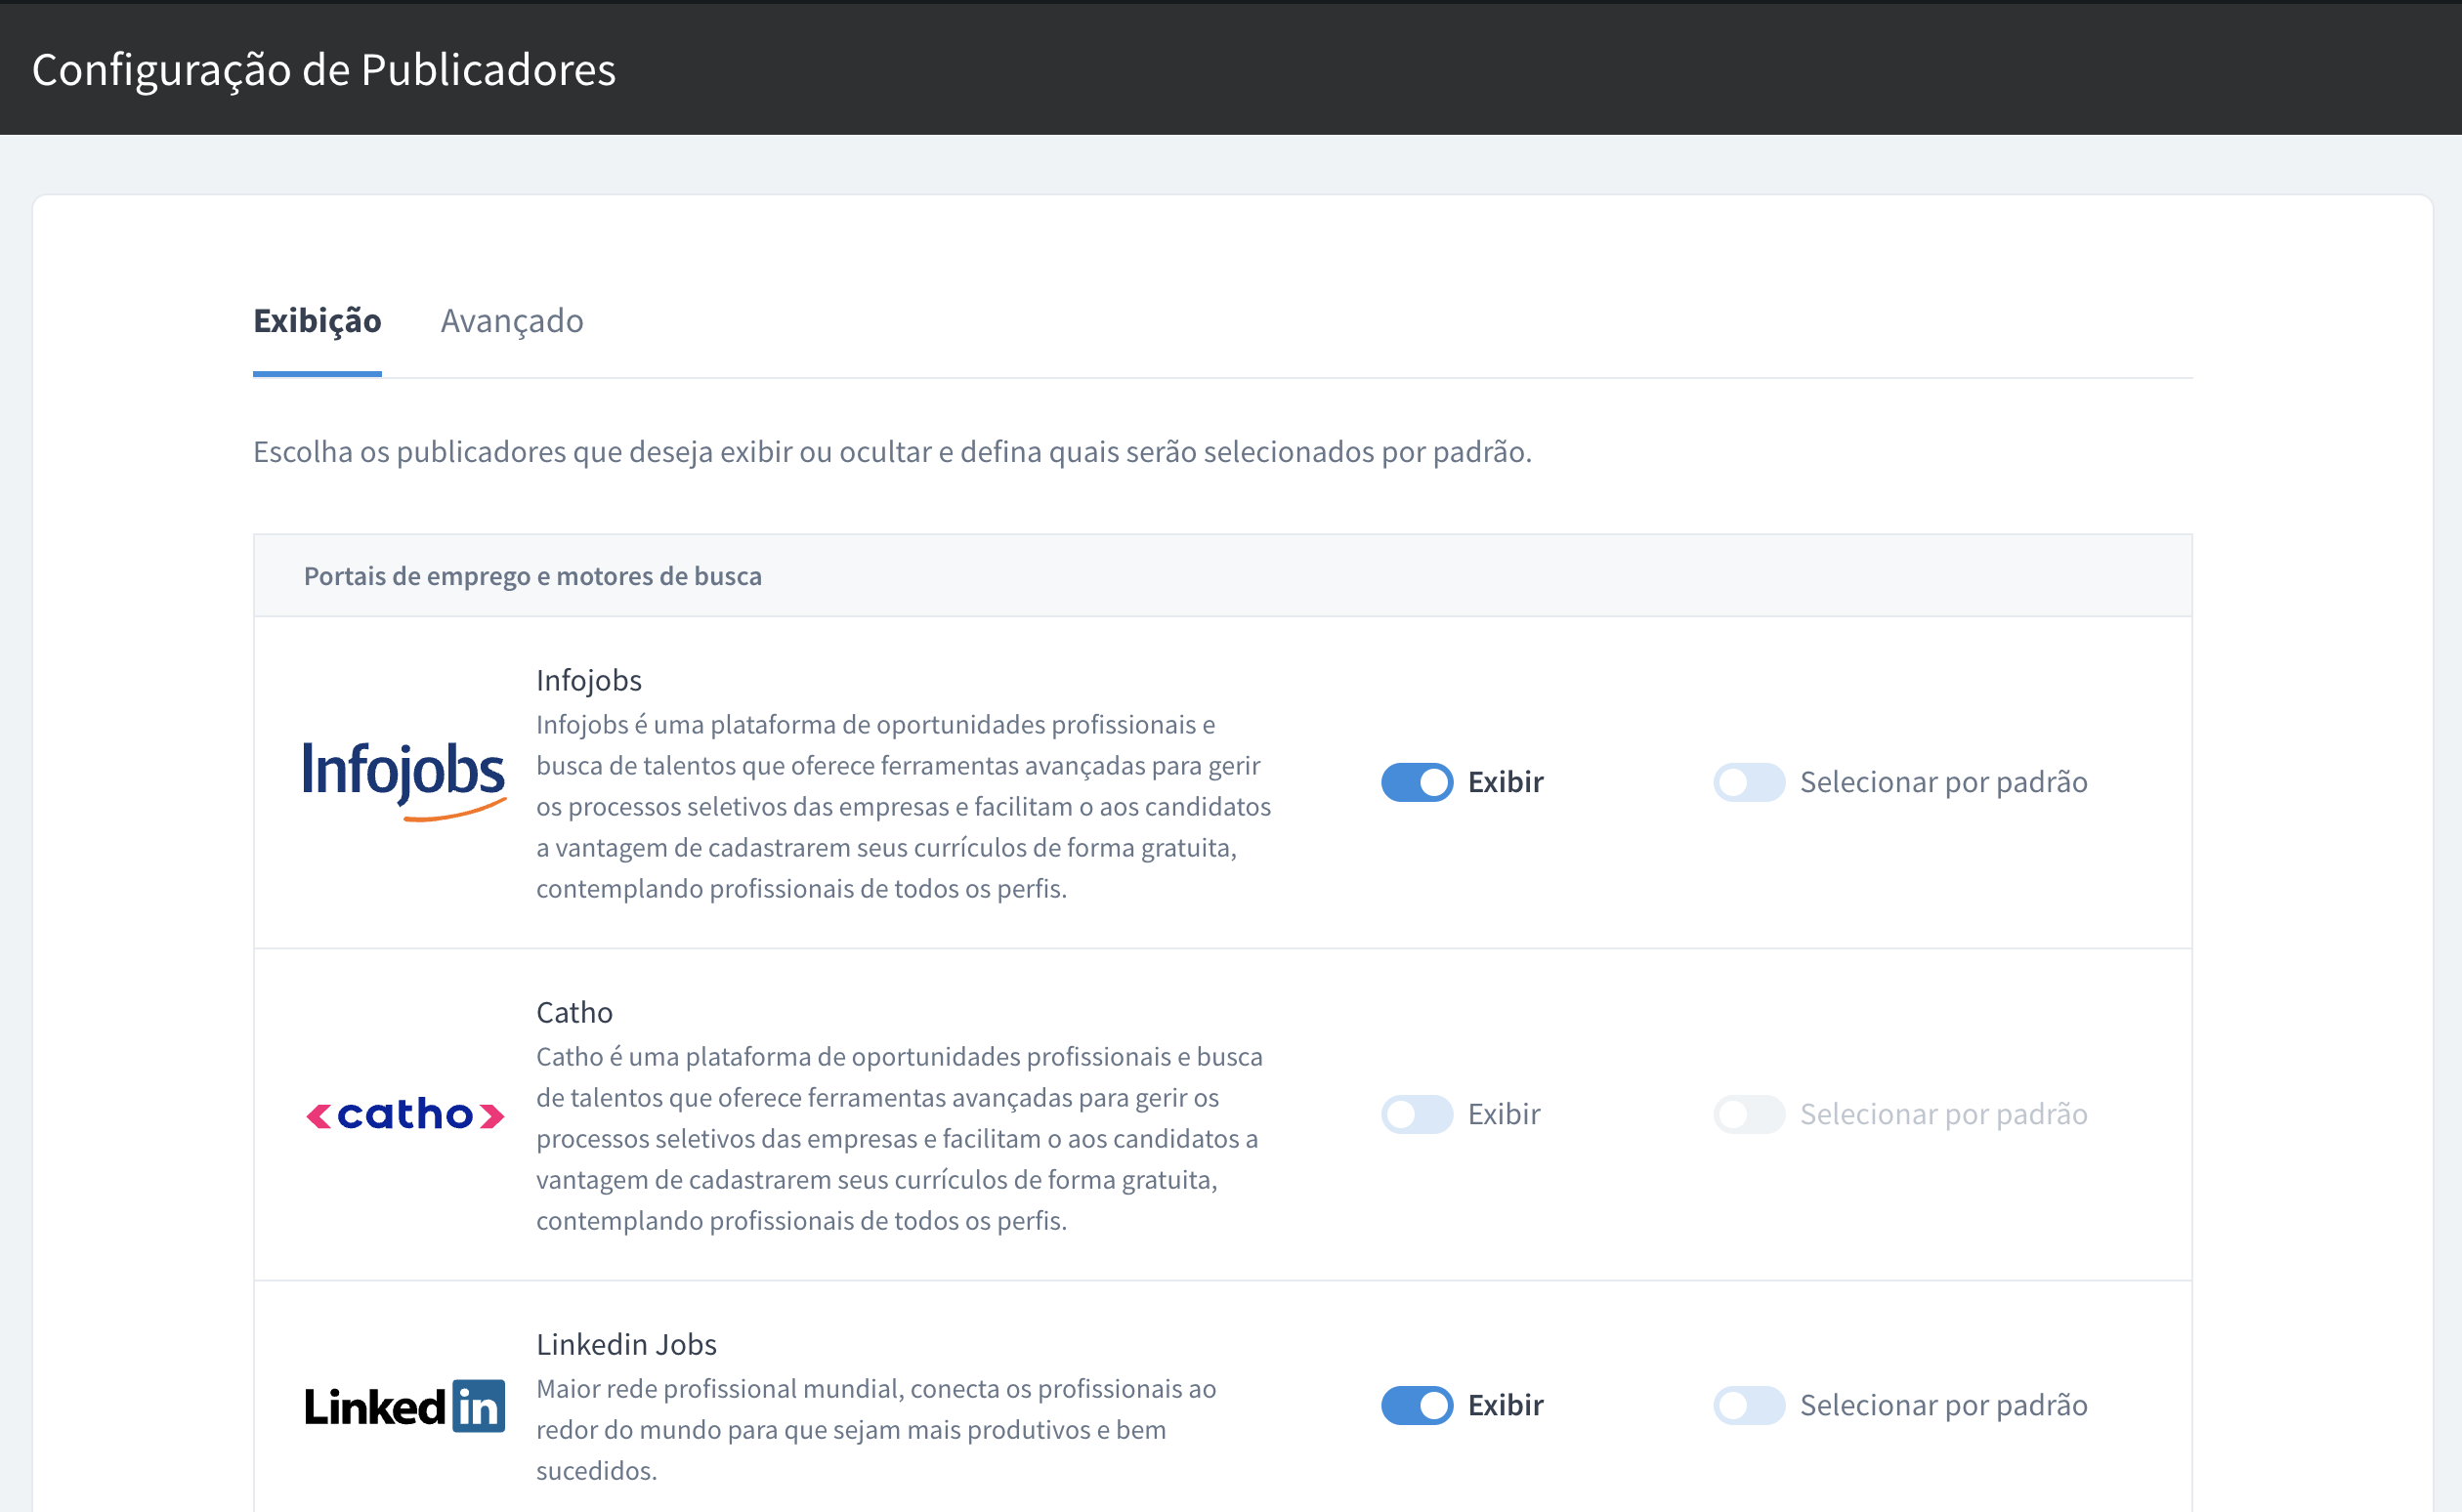The height and width of the screenshot is (1512, 2462).
Task: Enable Selecionar por padrão for Infojobs
Action: click(1748, 782)
